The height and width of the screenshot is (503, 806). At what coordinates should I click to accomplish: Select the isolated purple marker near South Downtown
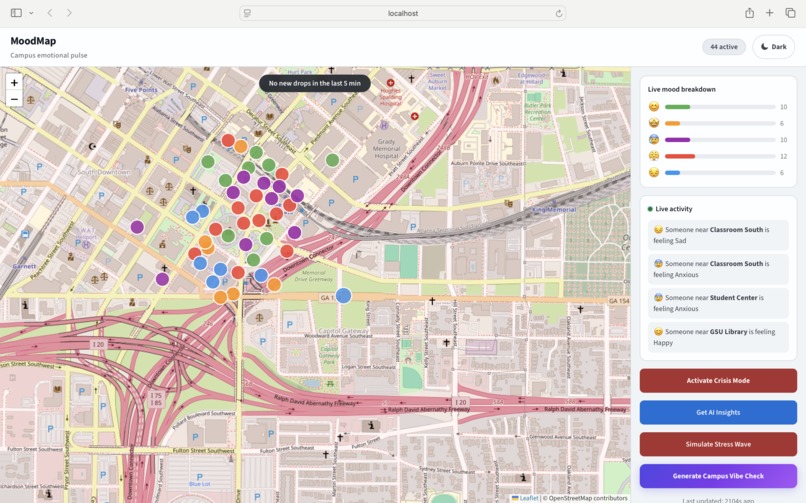[x=137, y=227]
